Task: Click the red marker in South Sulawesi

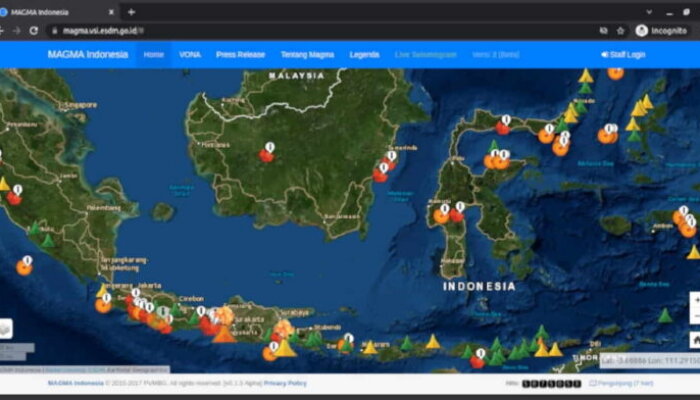Action: tap(456, 216)
